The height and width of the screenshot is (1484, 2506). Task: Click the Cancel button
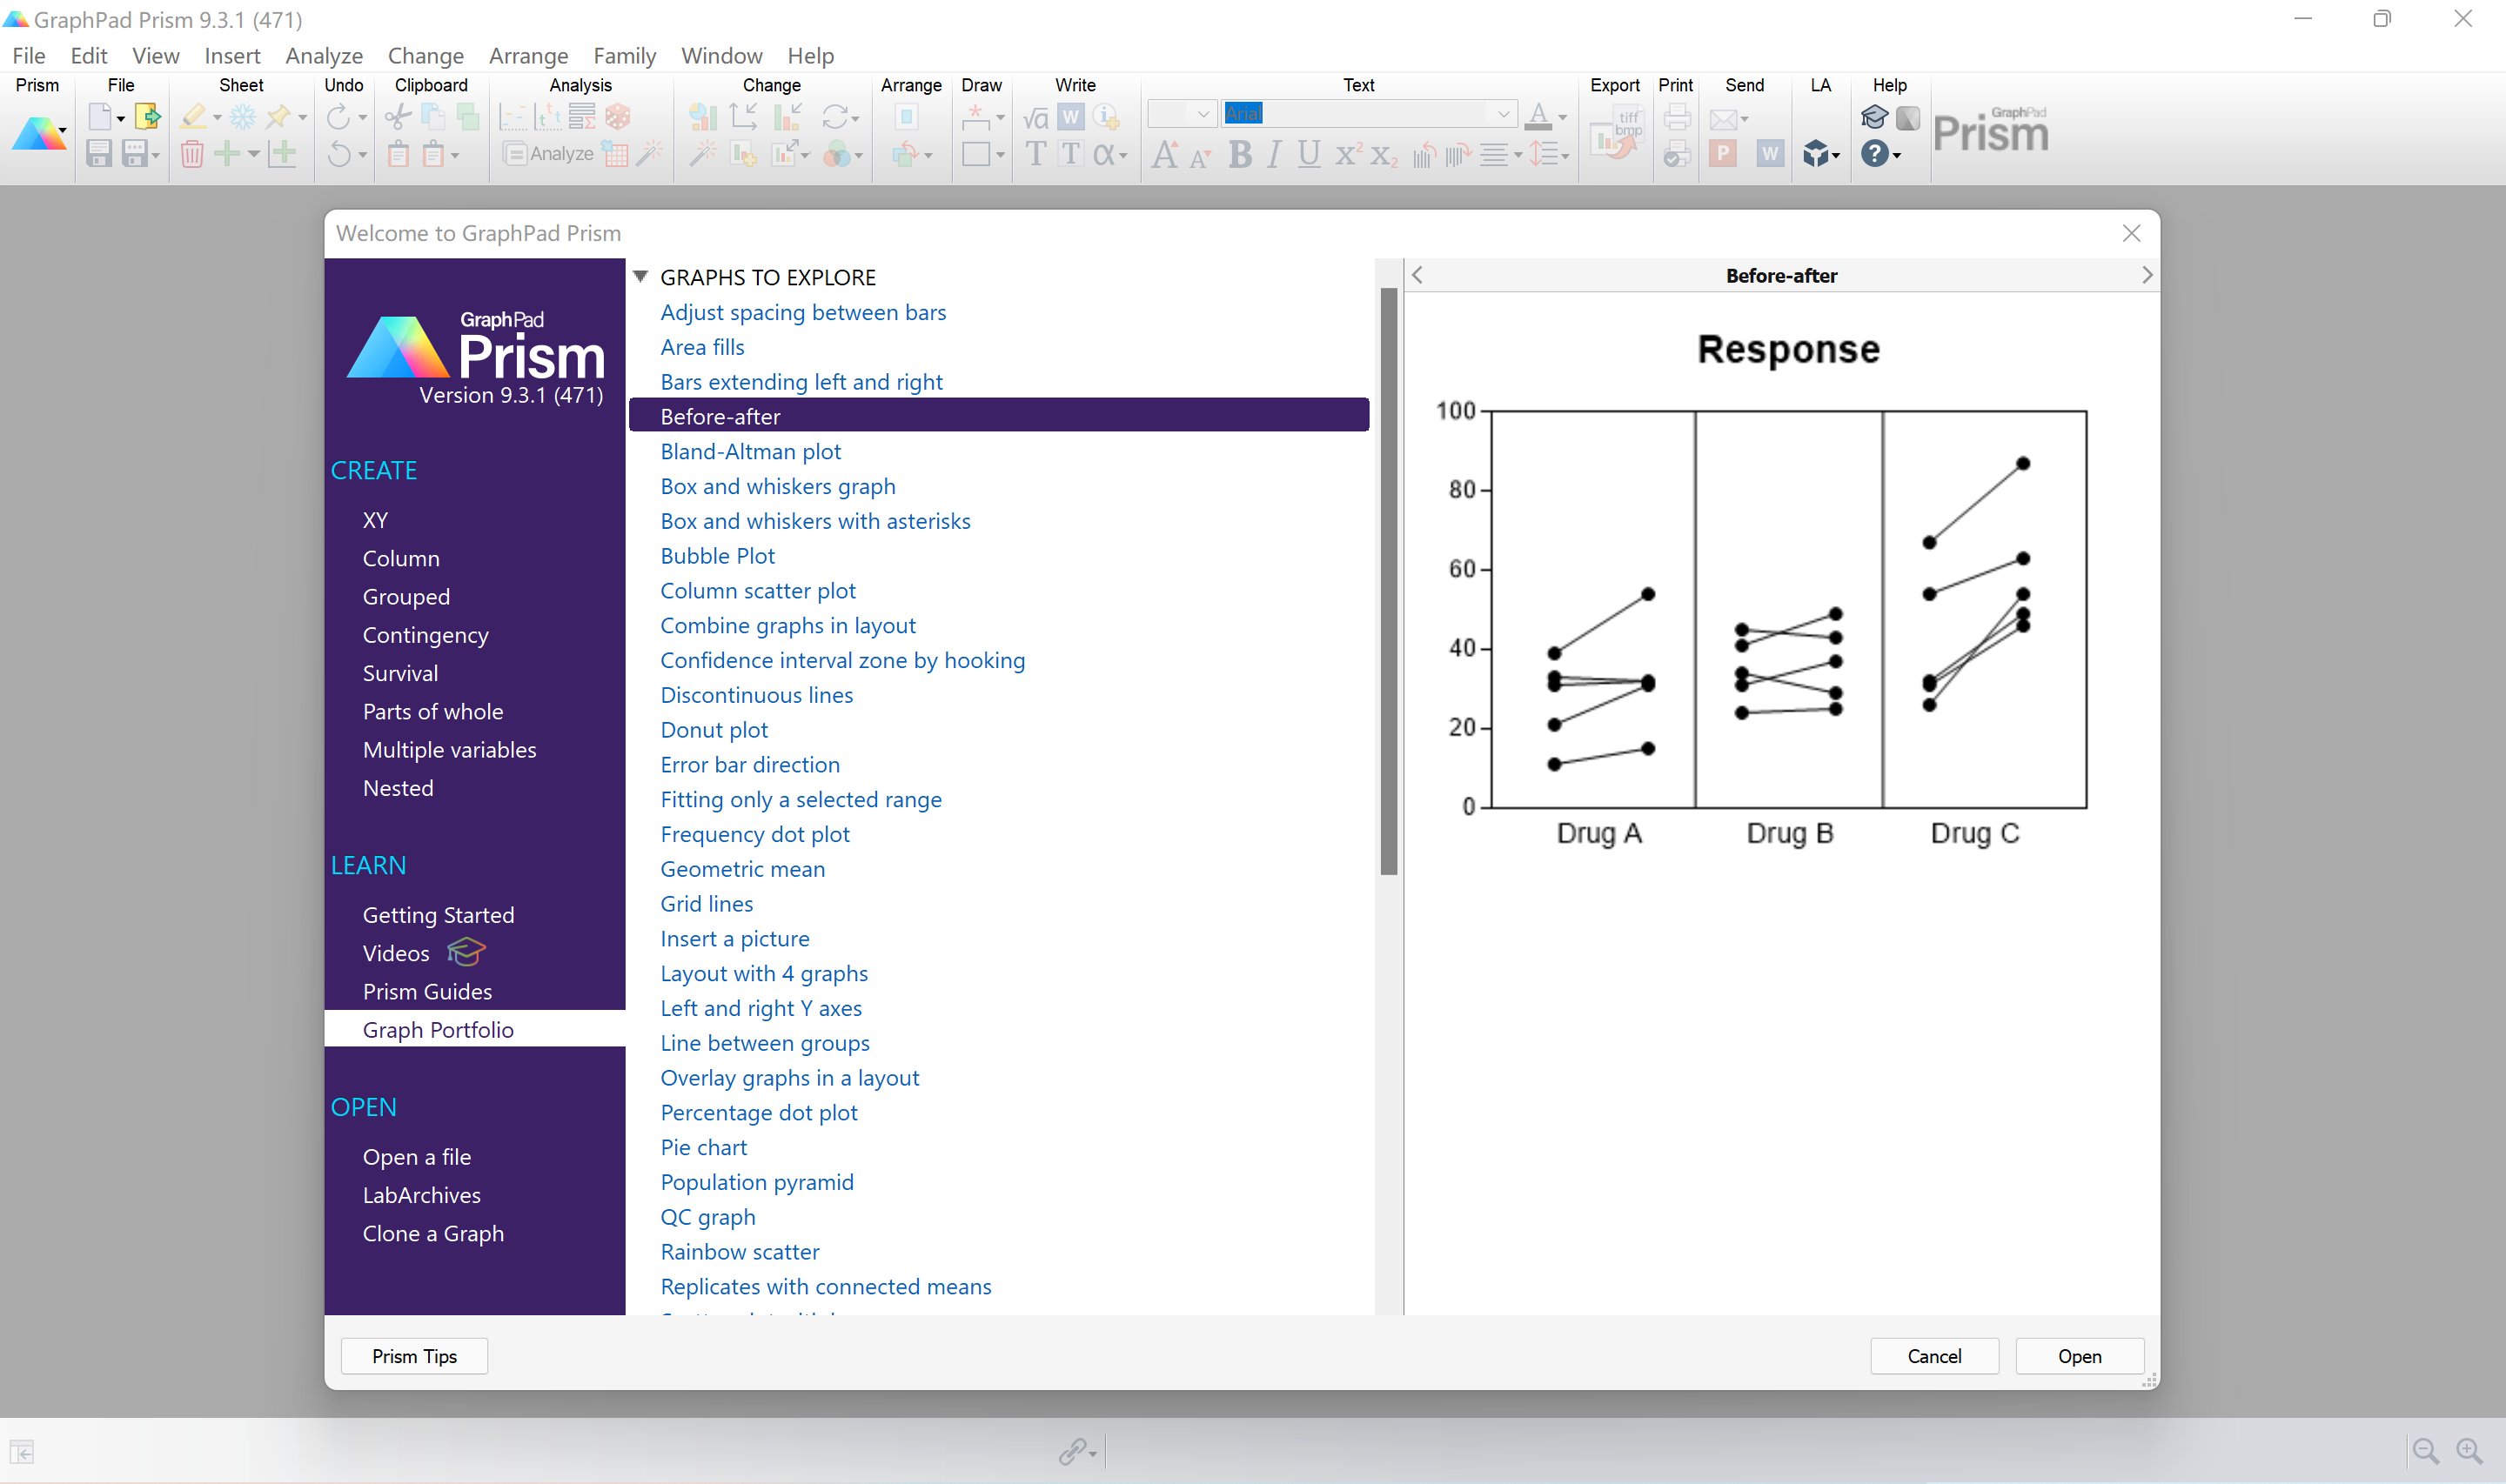click(1934, 1355)
